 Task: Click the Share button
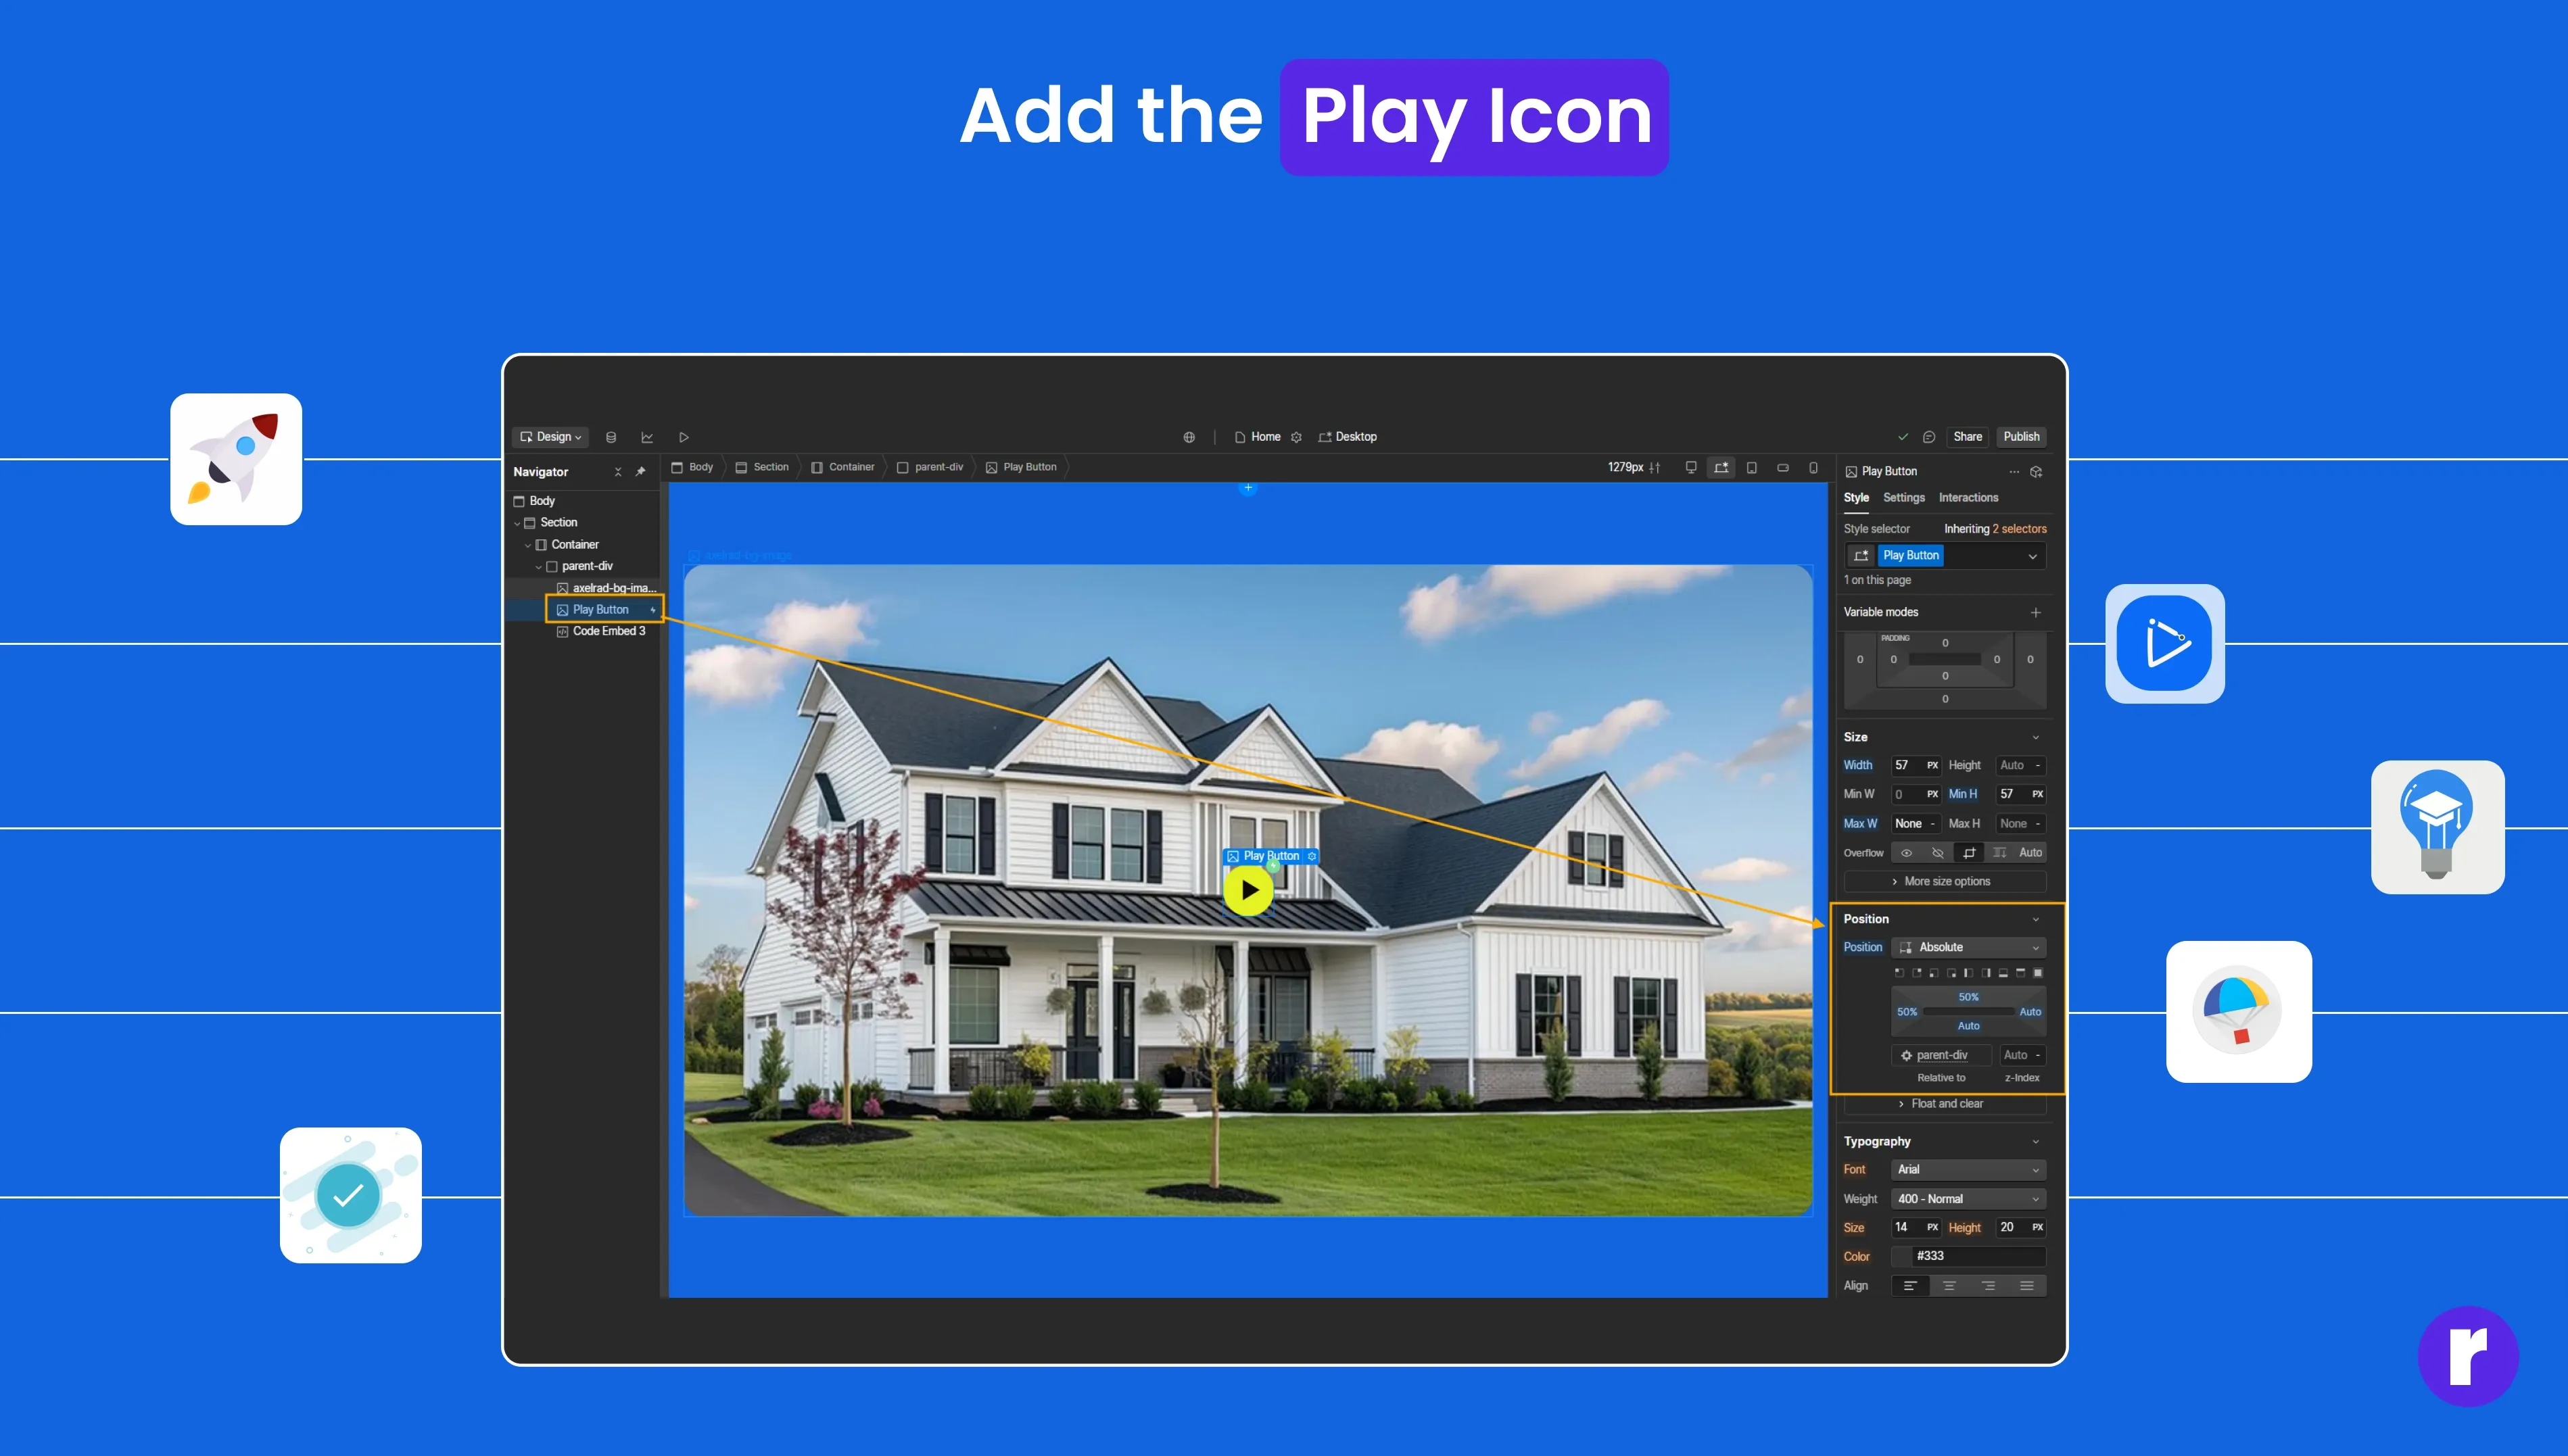[x=1967, y=437]
